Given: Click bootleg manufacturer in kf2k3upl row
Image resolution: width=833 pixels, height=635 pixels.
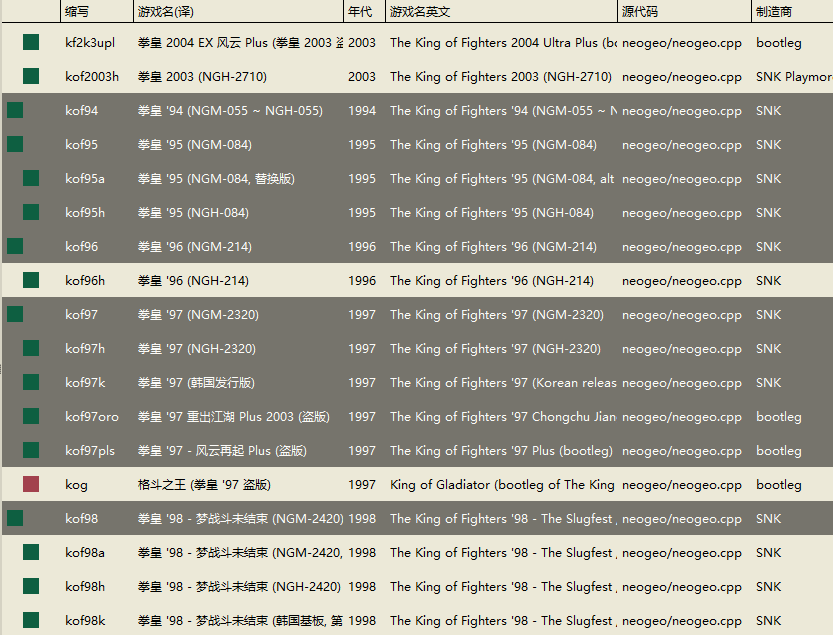Looking at the screenshot, I should coord(779,43).
